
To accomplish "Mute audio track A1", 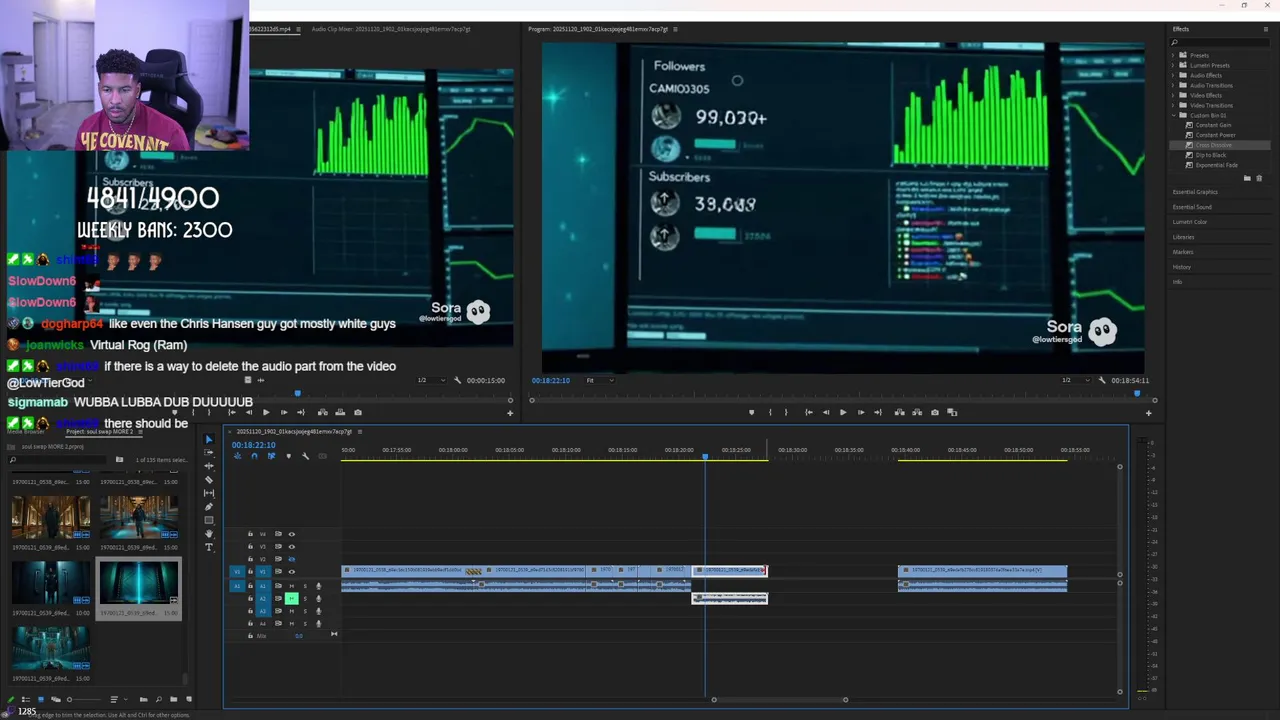I will (x=292, y=586).
